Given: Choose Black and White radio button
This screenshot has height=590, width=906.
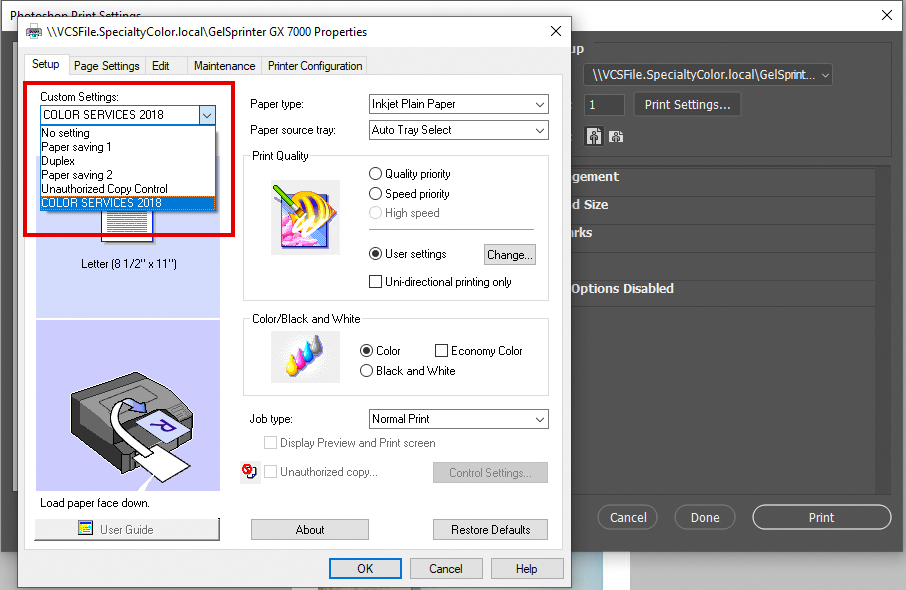Looking at the screenshot, I should tap(367, 371).
